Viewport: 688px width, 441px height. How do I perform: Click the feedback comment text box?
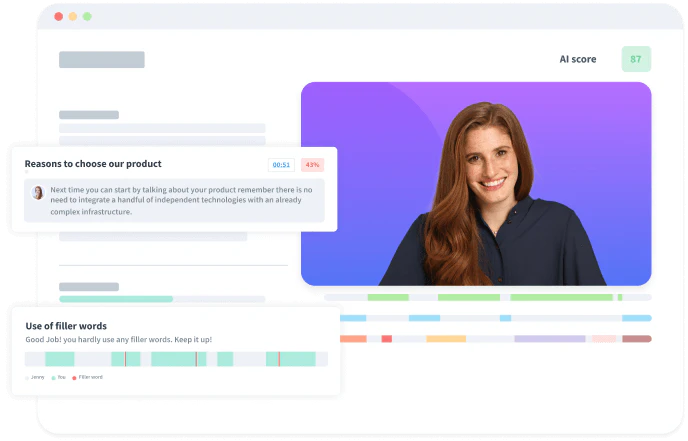click(x=174, y=200)
